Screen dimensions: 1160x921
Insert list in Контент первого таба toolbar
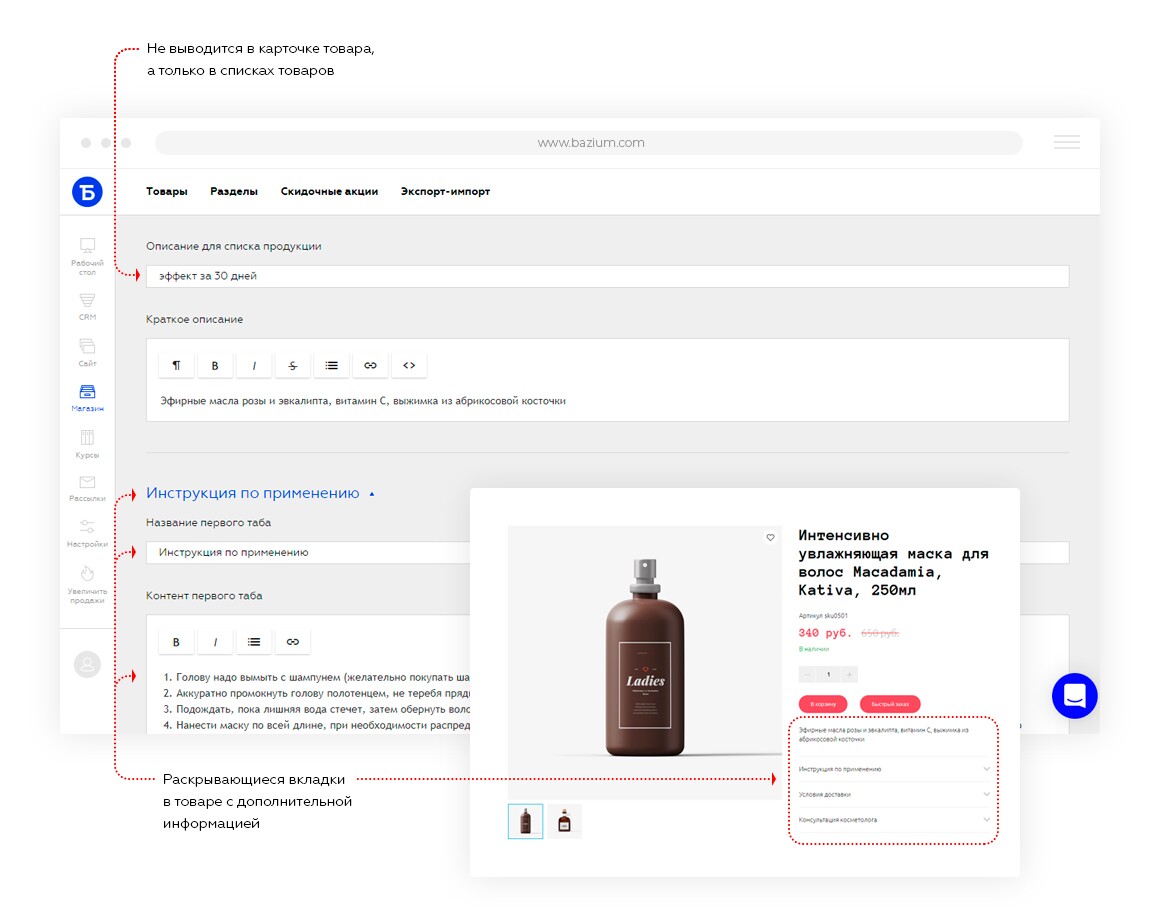(x=254, y=642)
